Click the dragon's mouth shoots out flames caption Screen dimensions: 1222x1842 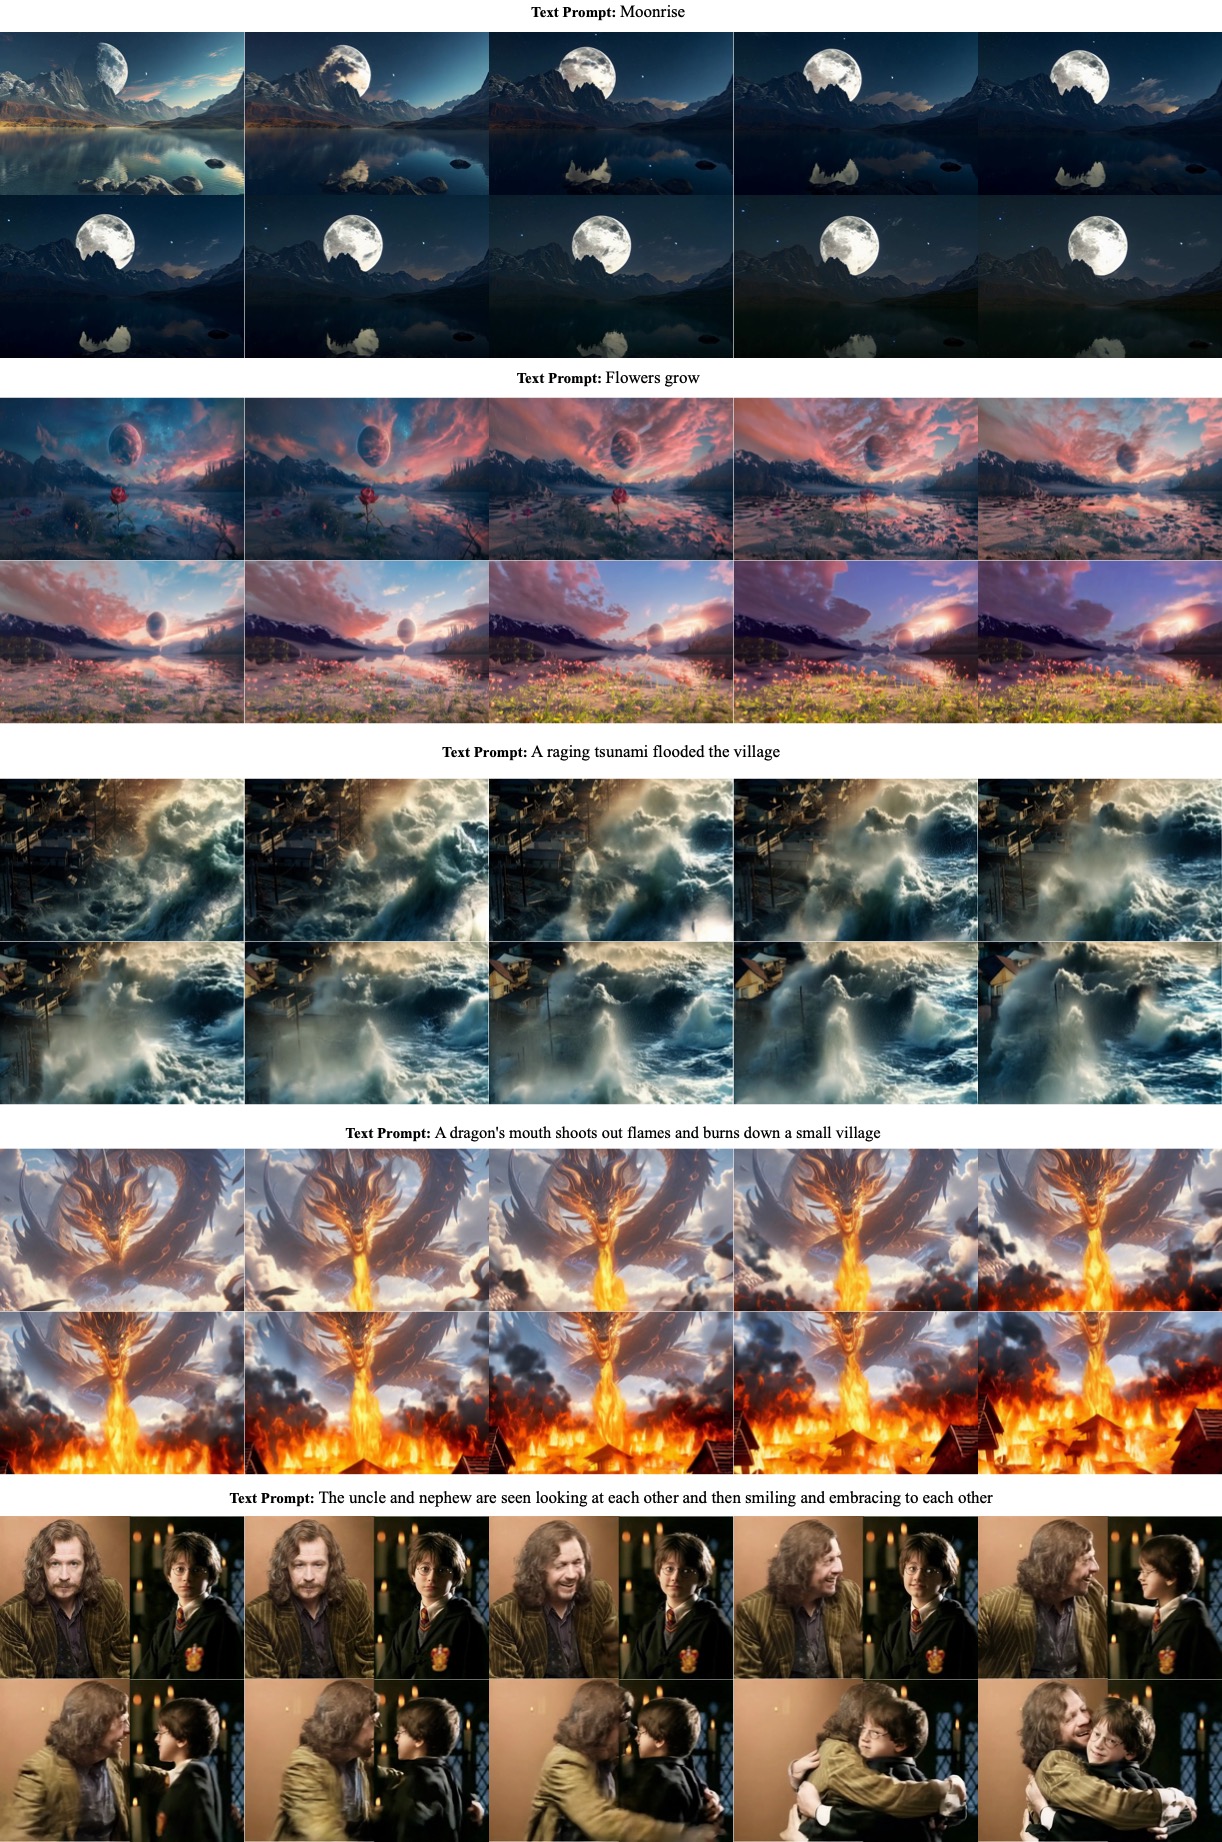pos(613,1133)
